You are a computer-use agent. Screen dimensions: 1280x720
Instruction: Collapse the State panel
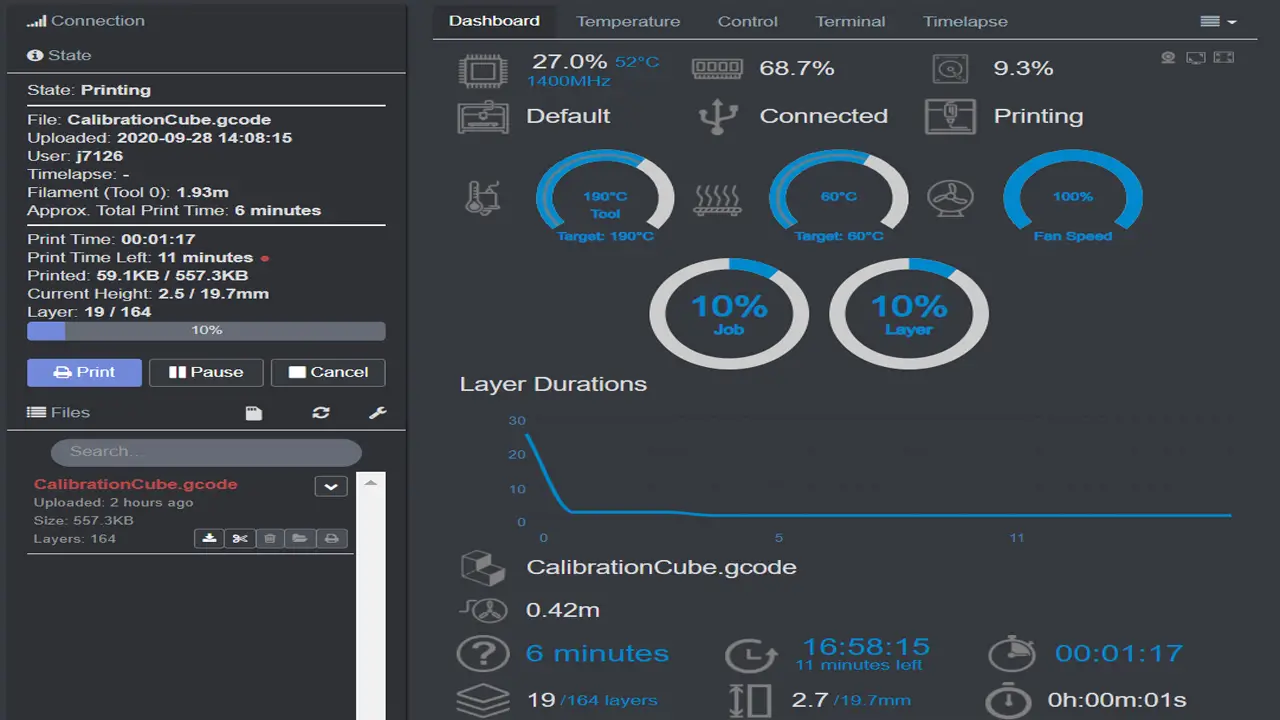[59, 55]
